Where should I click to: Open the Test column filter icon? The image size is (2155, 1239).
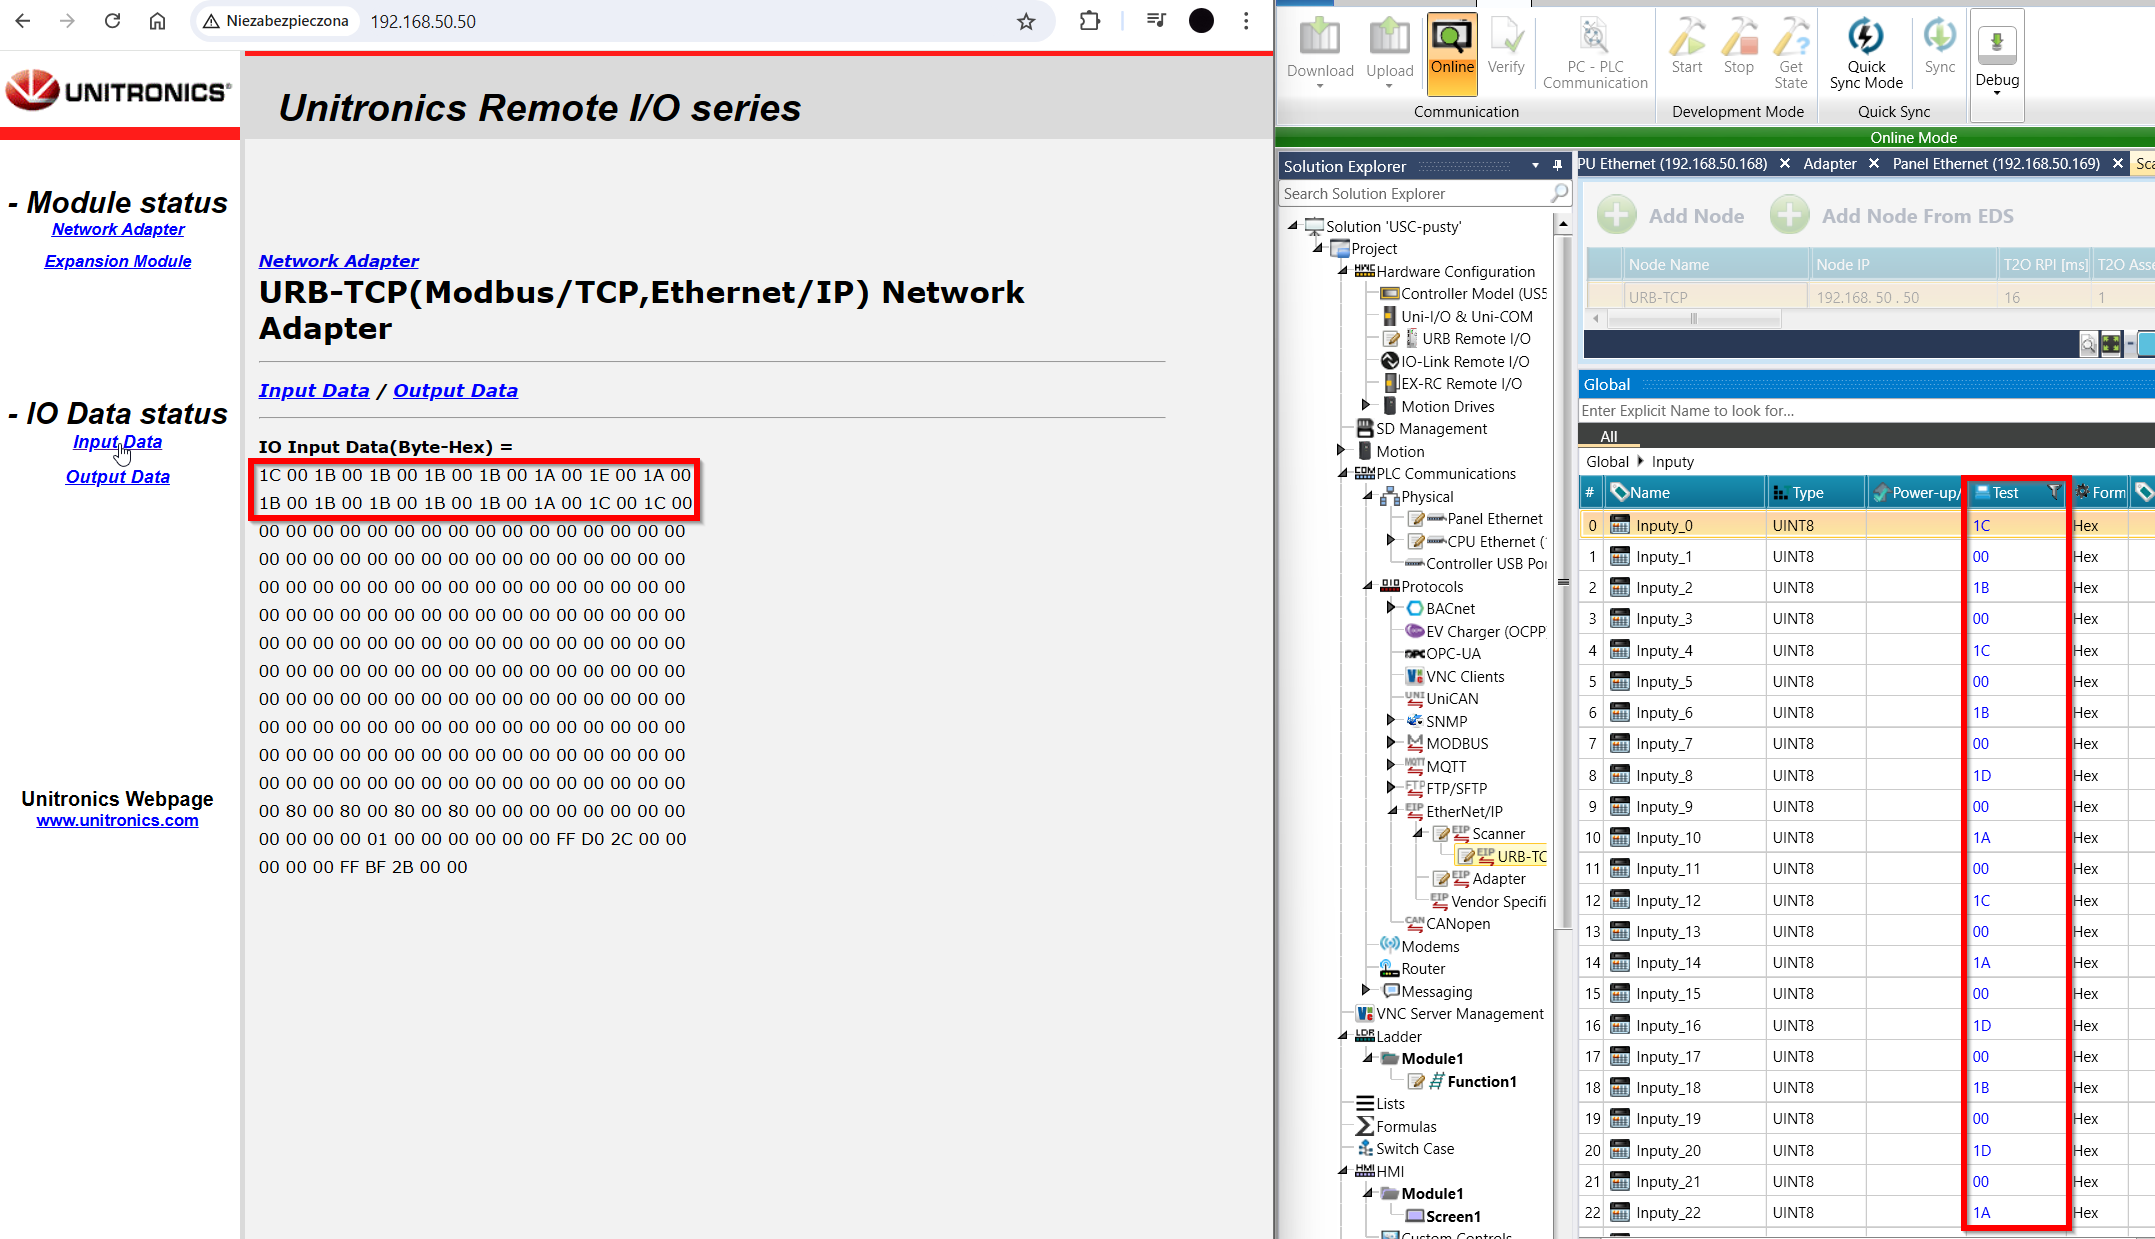2054,492
